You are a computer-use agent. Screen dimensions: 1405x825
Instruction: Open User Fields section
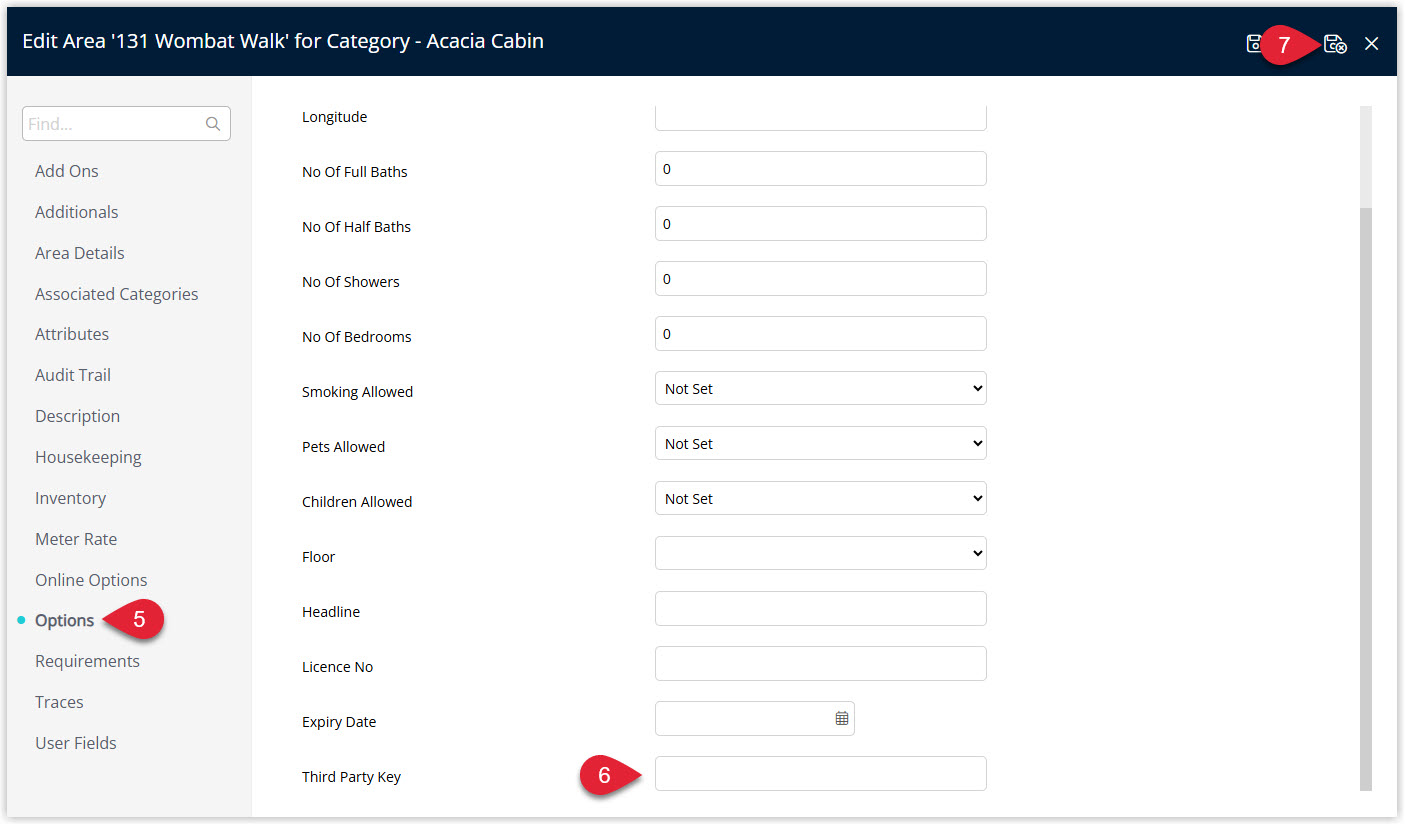[76, 743]
